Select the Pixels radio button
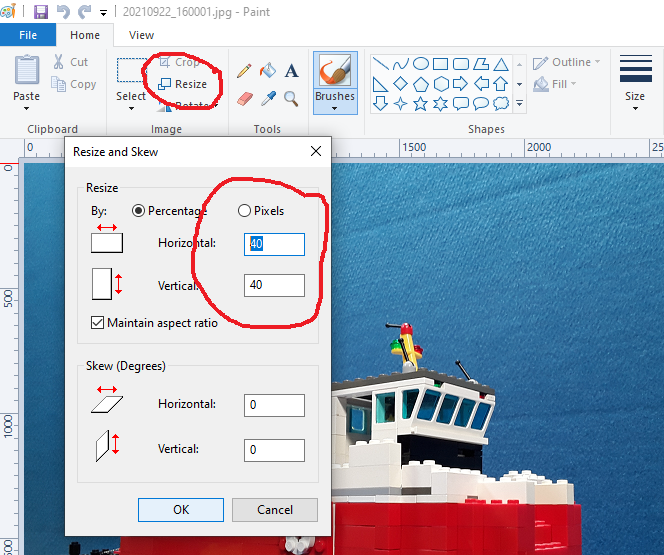This screenshot has height=555, width=664. [243, 211]
